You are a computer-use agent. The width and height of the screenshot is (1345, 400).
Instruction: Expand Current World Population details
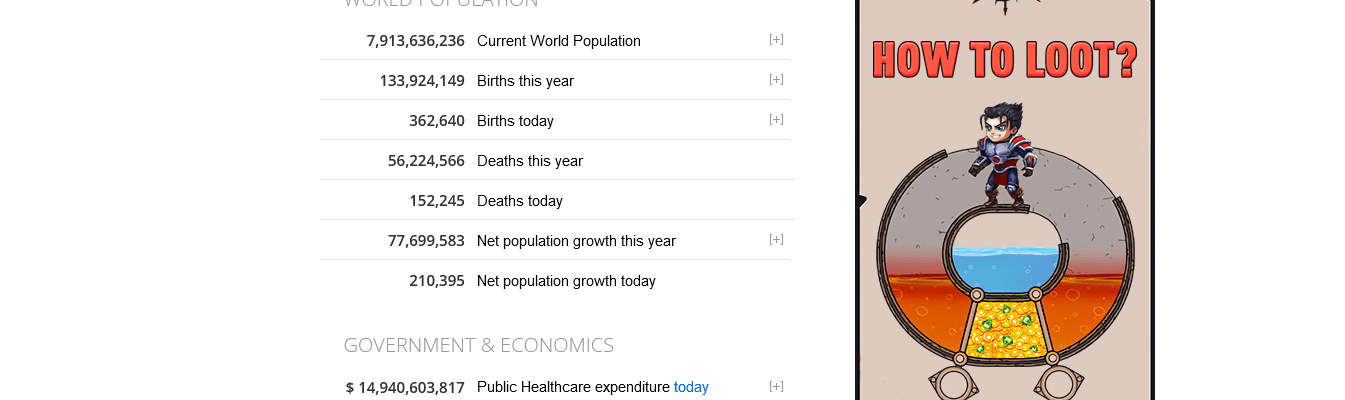(776, 40)
